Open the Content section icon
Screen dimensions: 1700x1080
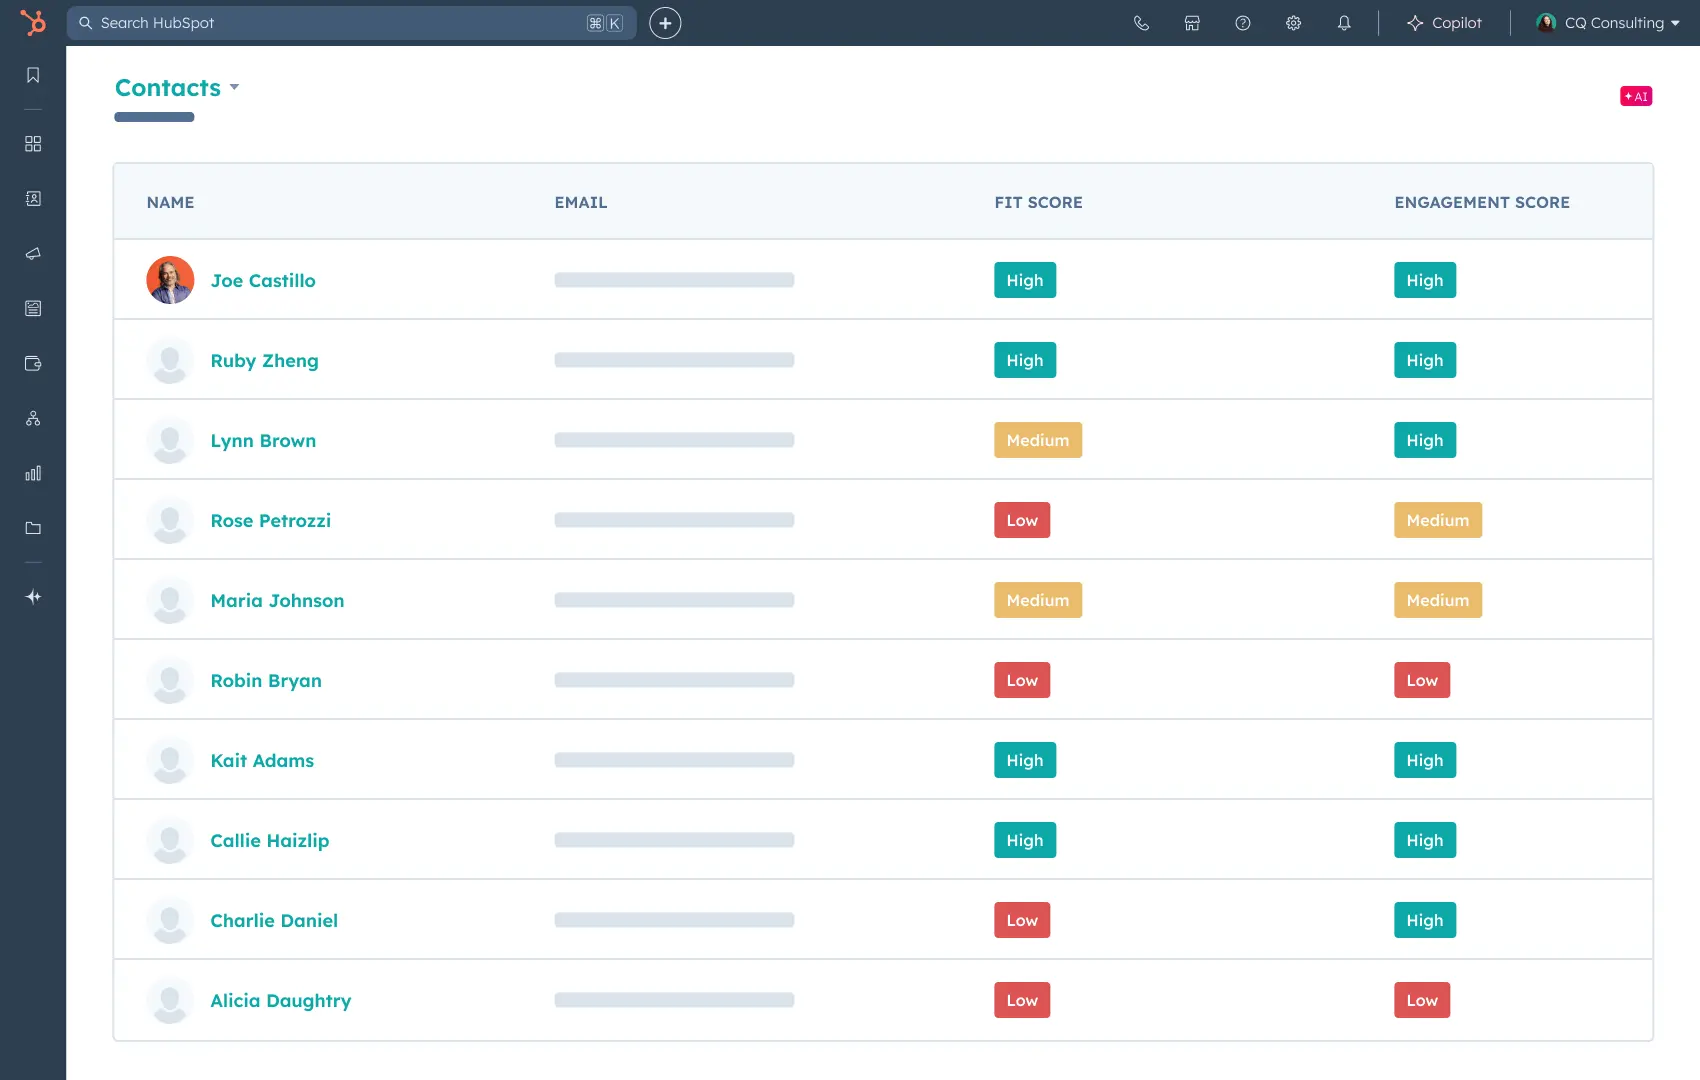point(33,308)
